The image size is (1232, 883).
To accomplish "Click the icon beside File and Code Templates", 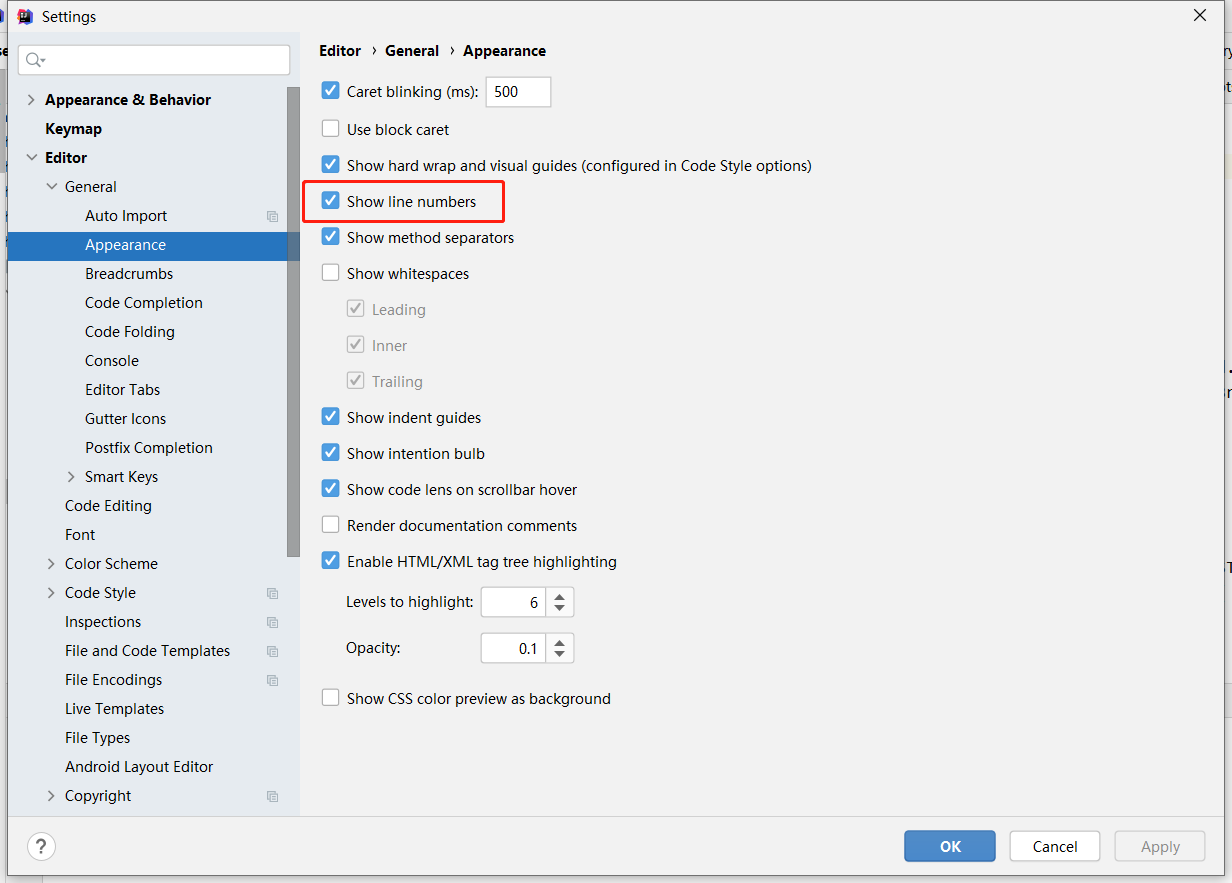I will click(272, 651).
